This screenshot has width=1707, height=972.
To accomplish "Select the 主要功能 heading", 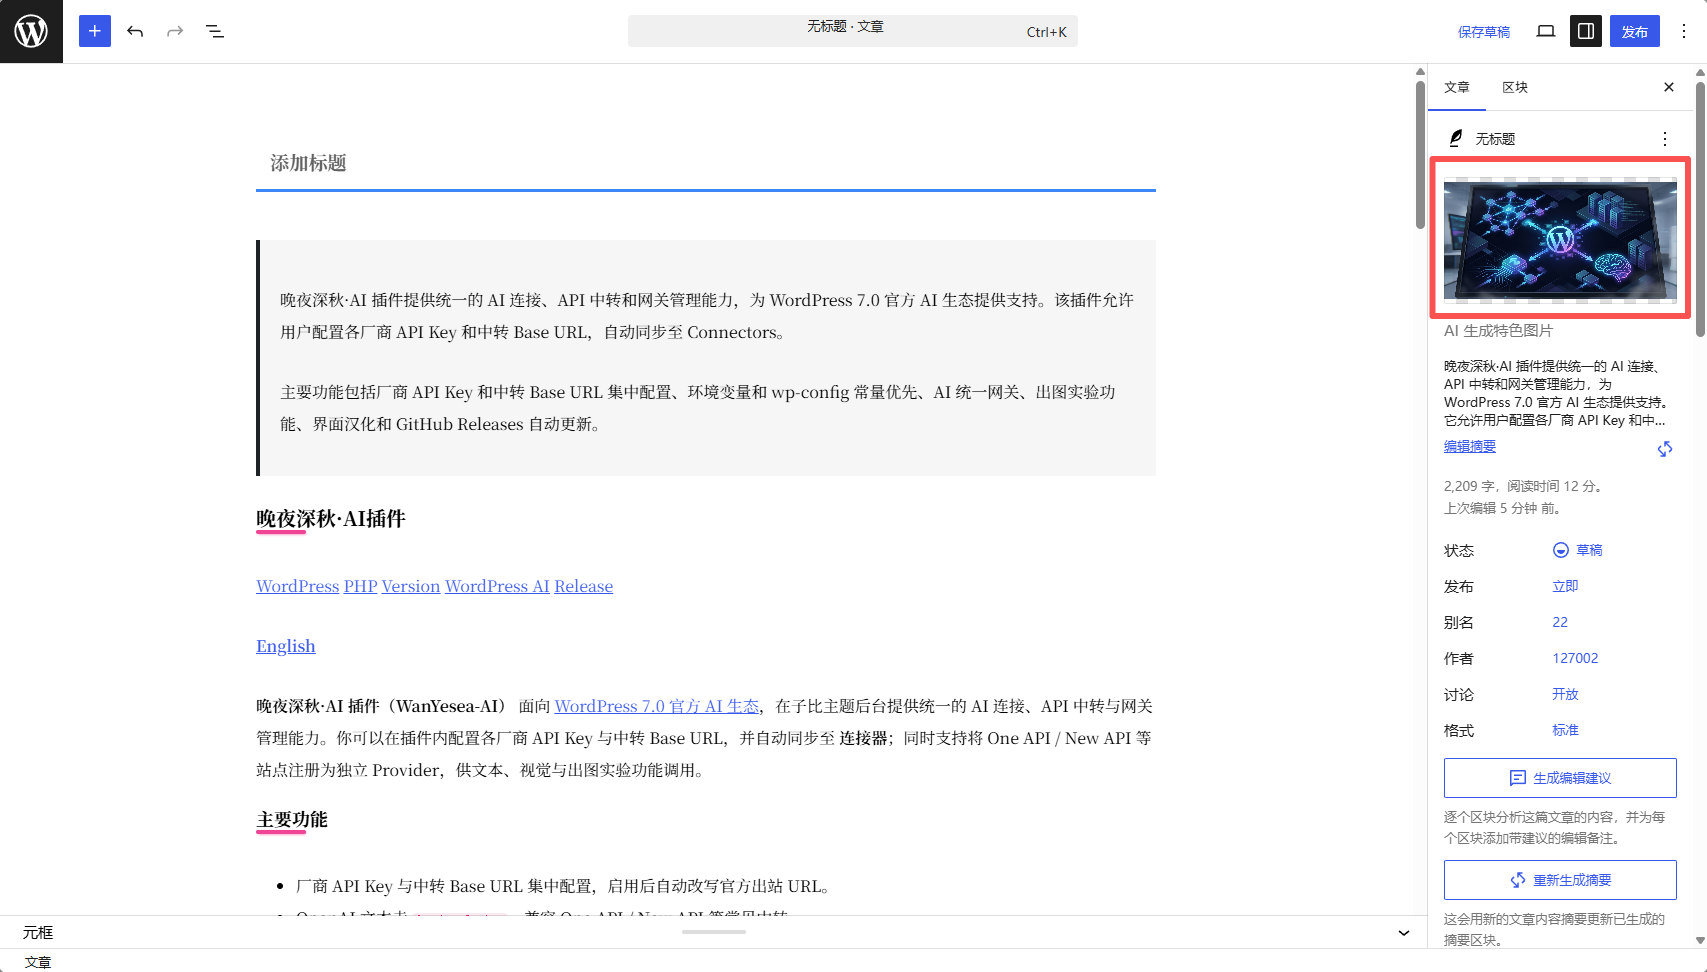I will tap(292, 819).
